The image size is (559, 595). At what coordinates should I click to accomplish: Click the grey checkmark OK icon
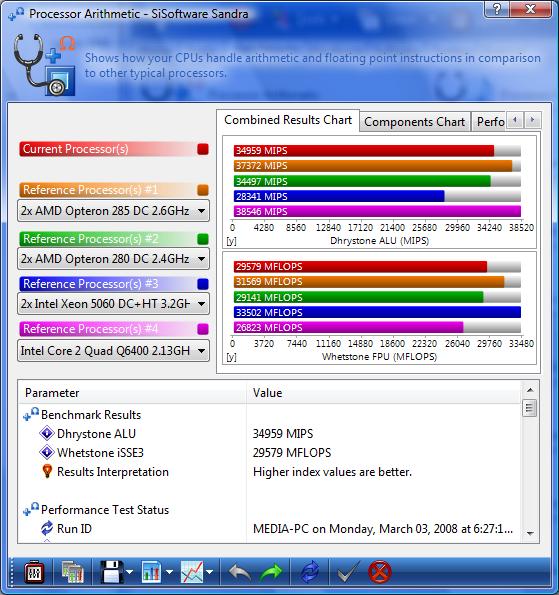pos(348,572)
